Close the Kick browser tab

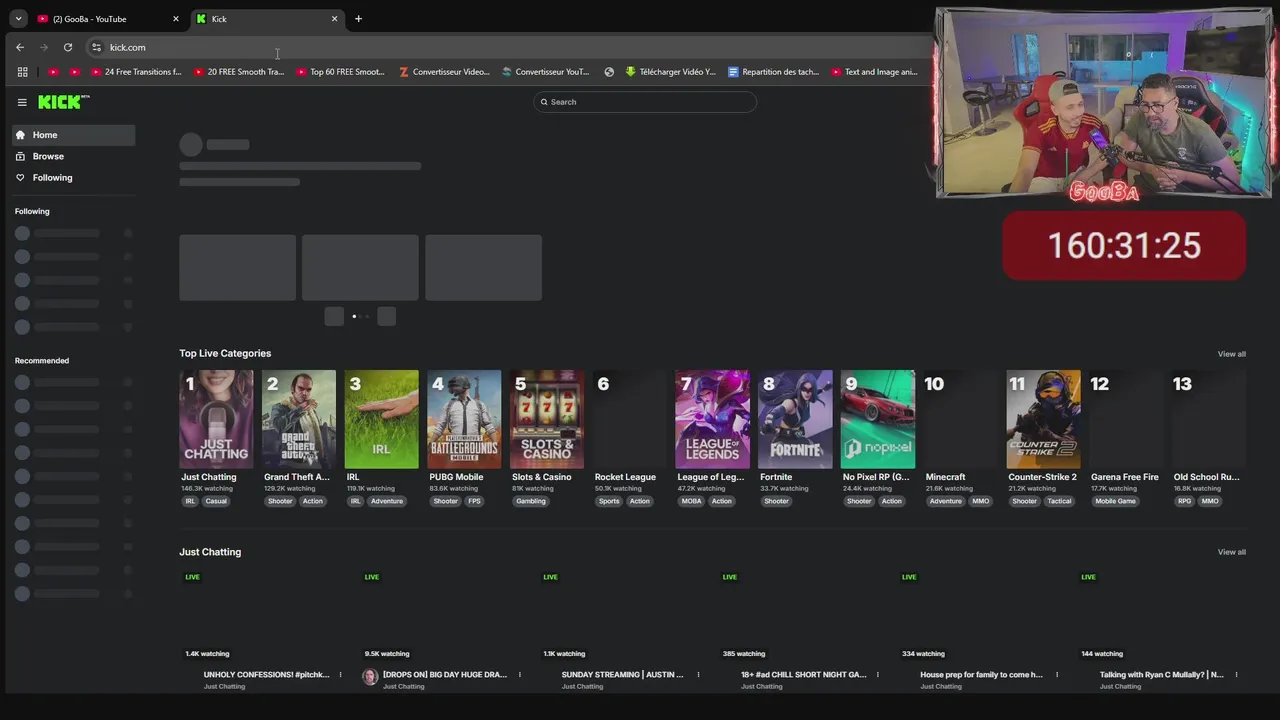pyautogui.click(x=334, y=19)
